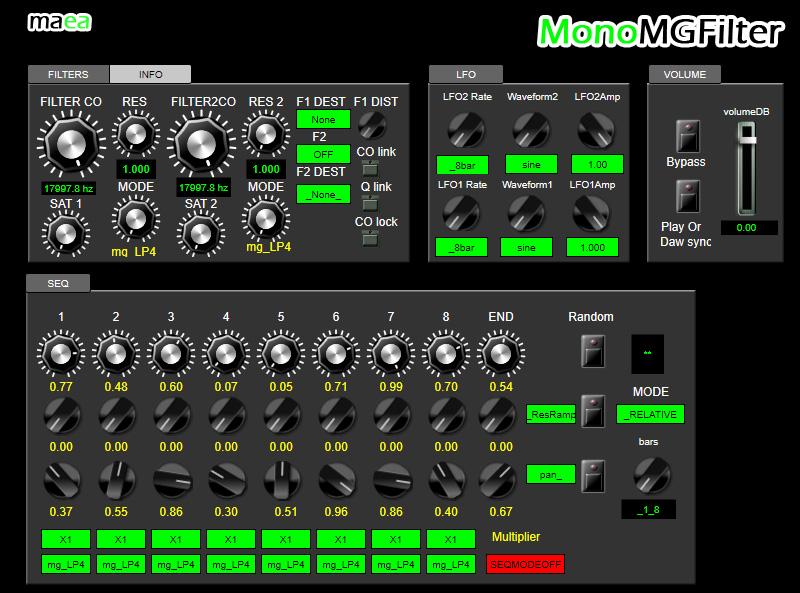Toggle the red SEQMODEOFF button
The height and width of the screenshot is (593, 800).
pyautogui.click(x=526, y=564)
